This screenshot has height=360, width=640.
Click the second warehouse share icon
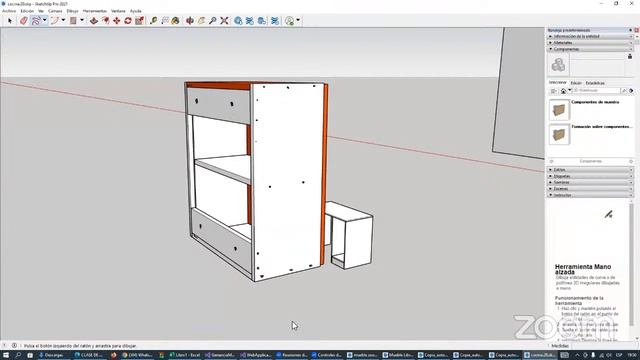point(250,20)
